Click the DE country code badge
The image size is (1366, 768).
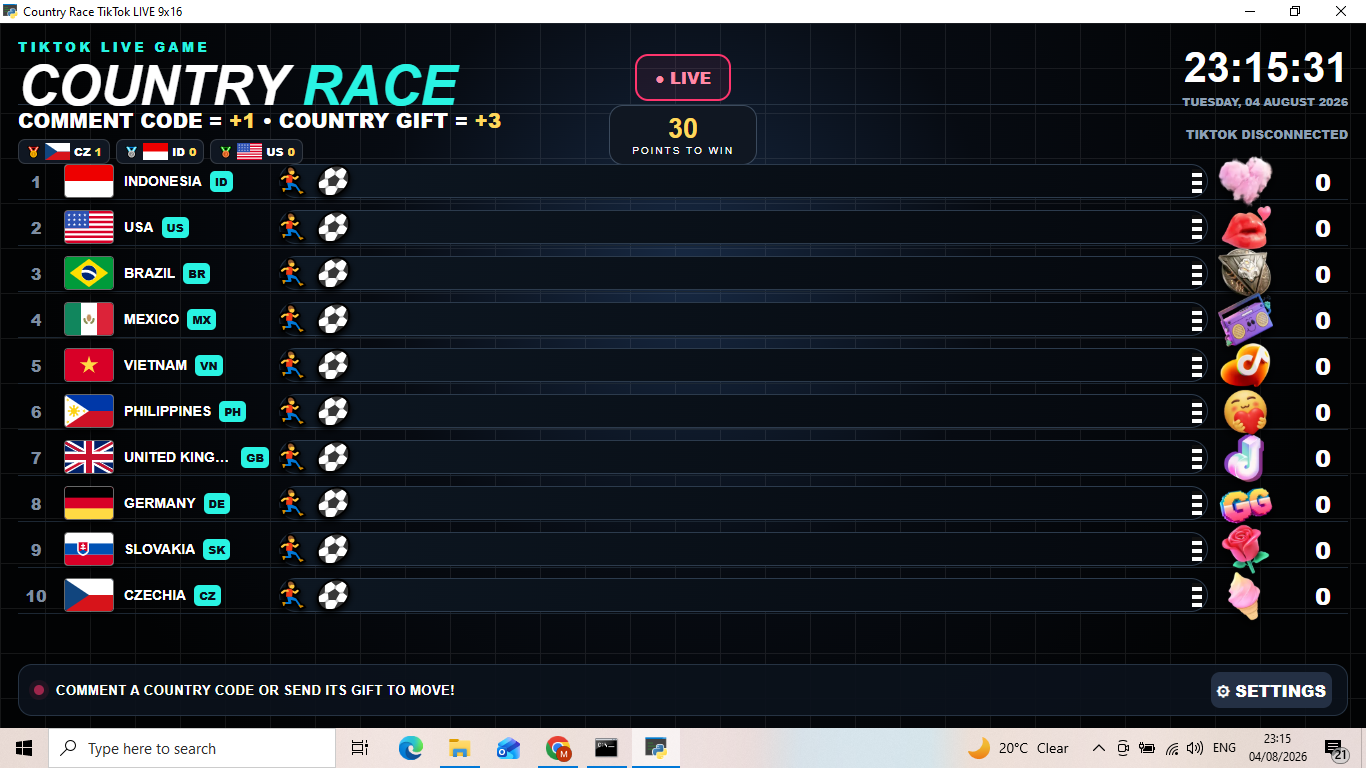coord(217,503)
